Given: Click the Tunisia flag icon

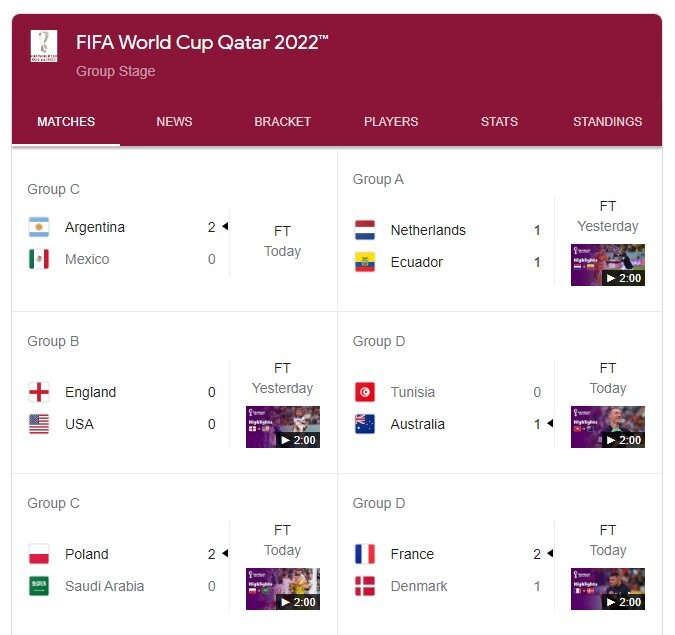Looking at the screenshot, I should [365, 392].
